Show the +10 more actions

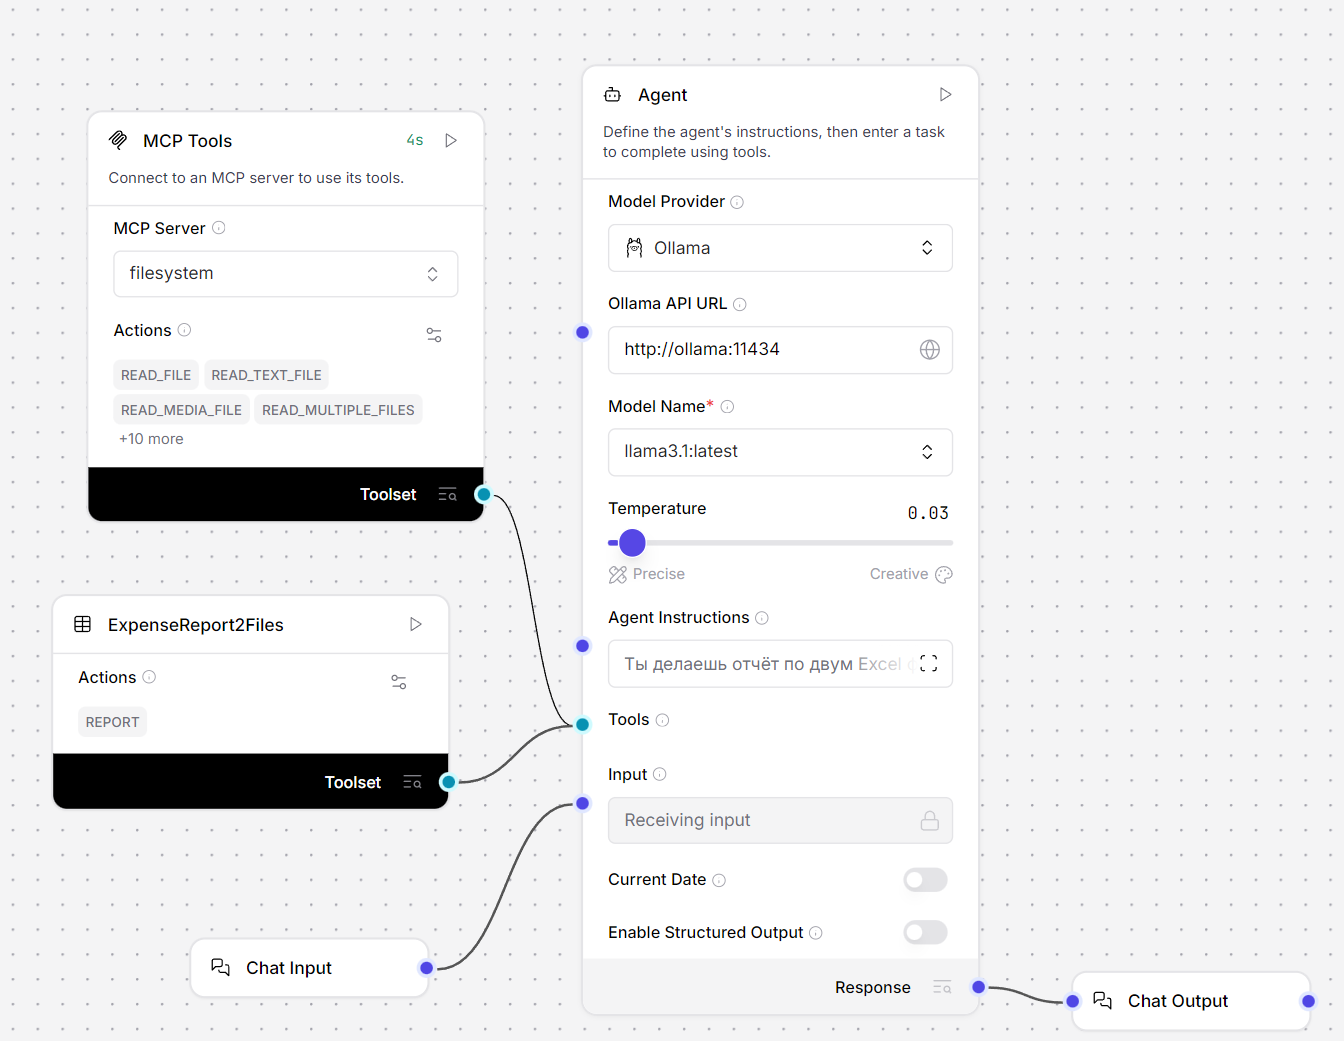(x=151, y=439)
